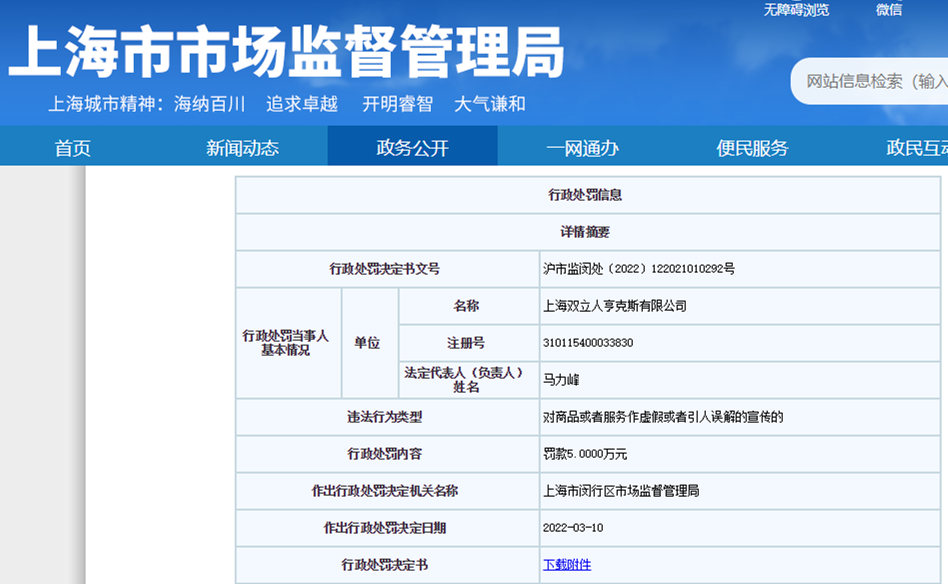Switch to 便民服务 section
The height and width of the screenshot is (584, 948).
point(752,148)
